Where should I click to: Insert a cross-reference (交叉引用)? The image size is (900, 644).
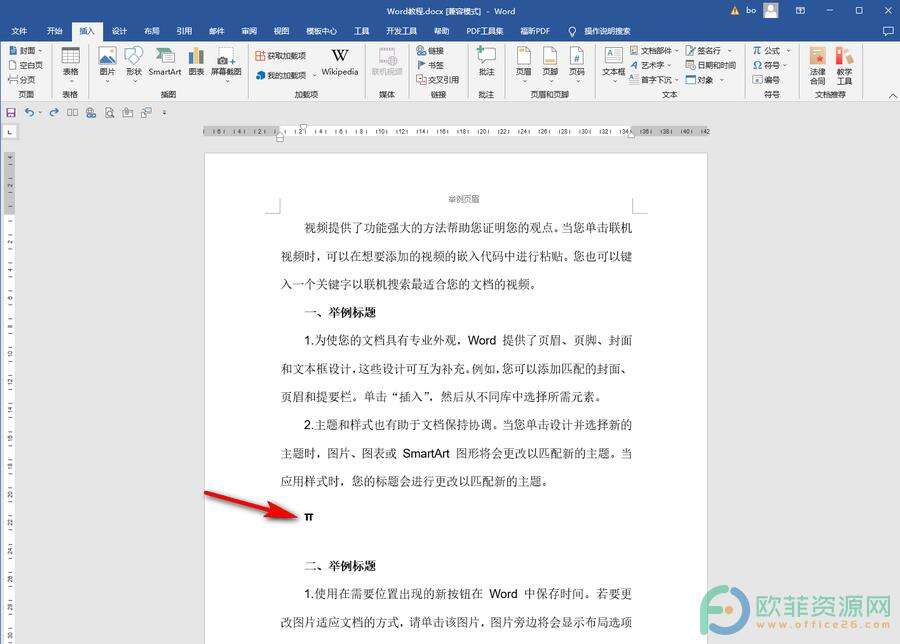[x=437, y=79]
